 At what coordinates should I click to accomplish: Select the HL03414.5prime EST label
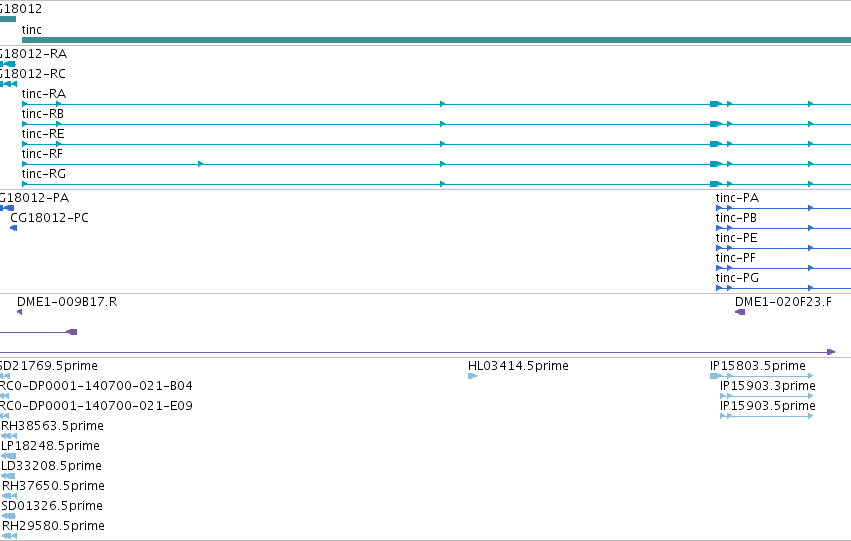point(518,366)
